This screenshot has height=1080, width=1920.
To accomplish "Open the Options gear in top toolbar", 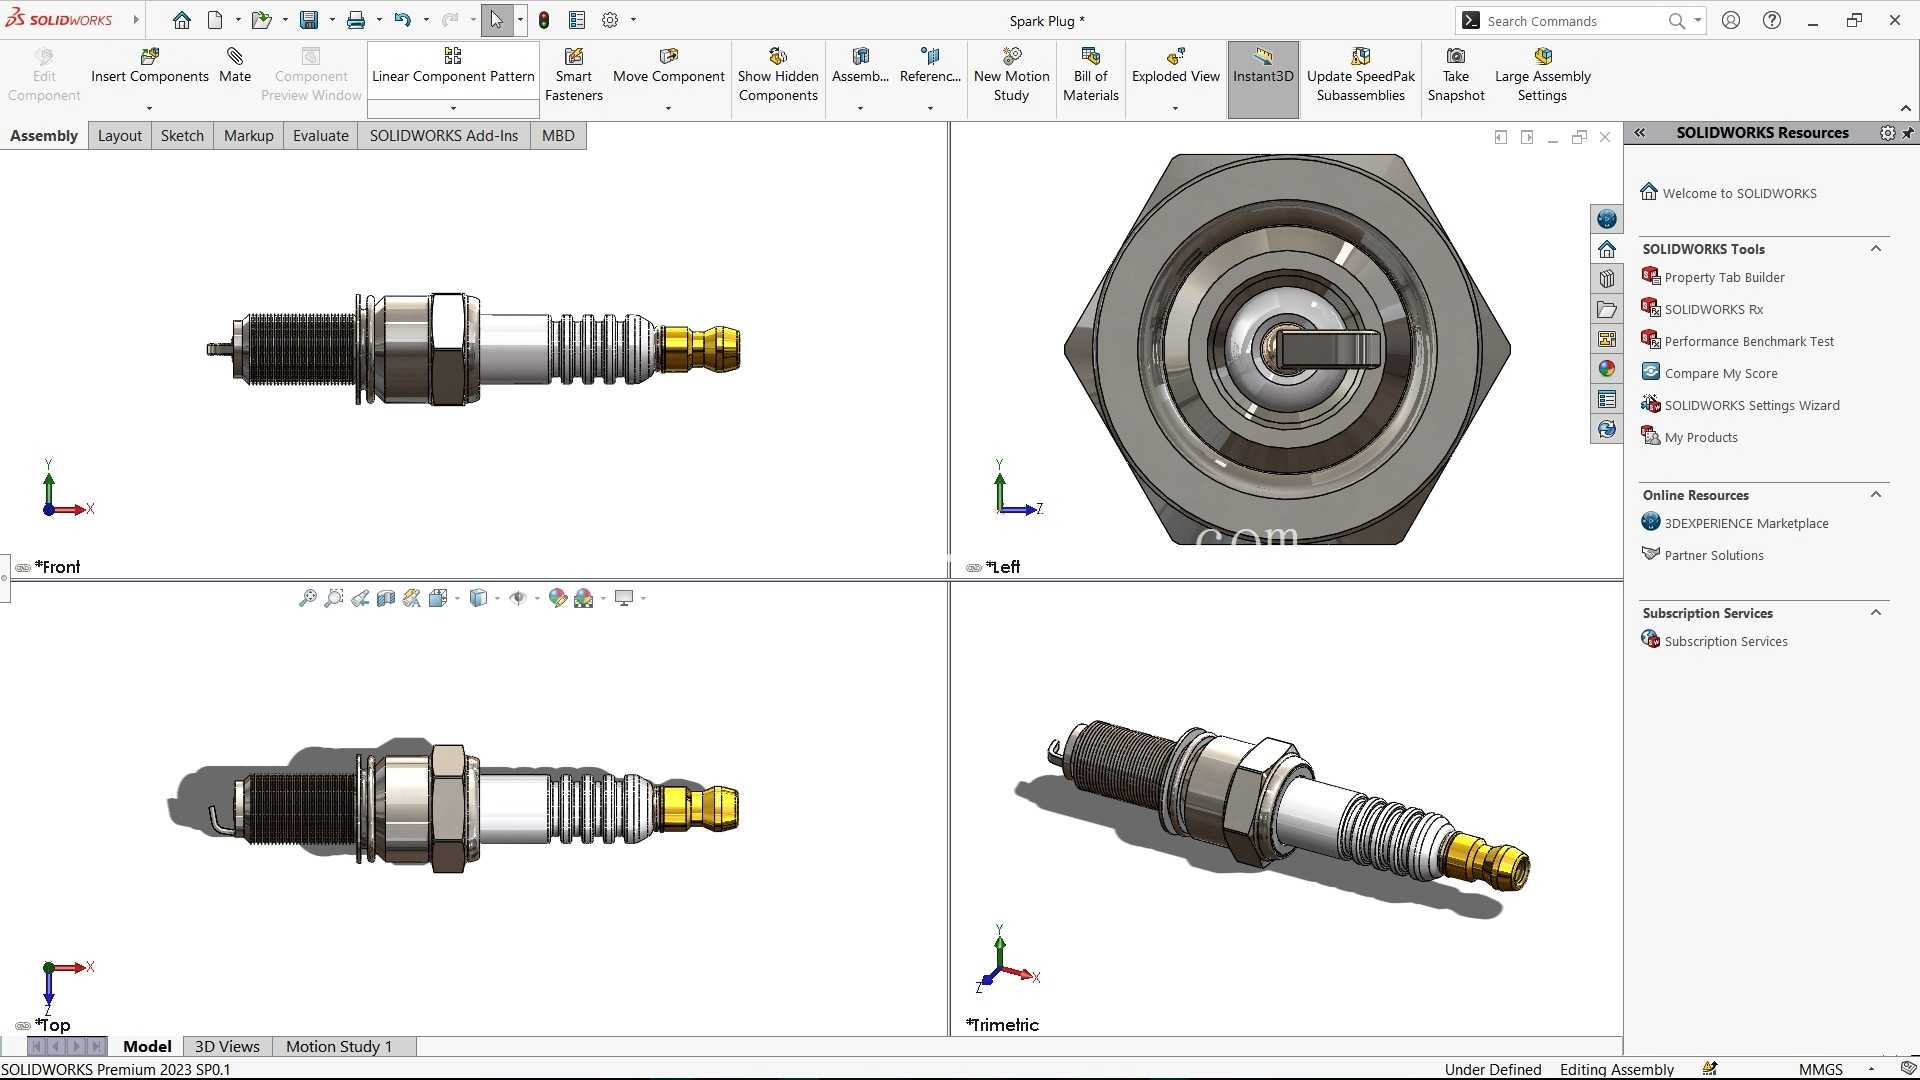I will pos(610,20).
